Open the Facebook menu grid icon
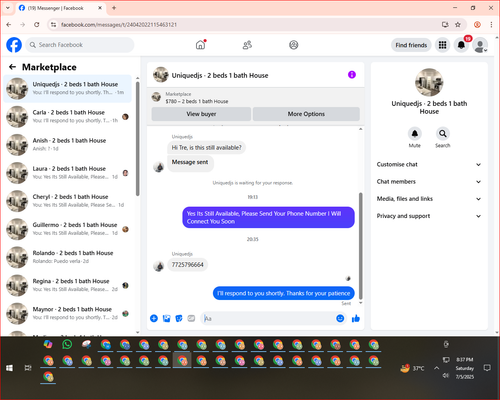This screenshot has width=500, height=400. click(442, 45)
